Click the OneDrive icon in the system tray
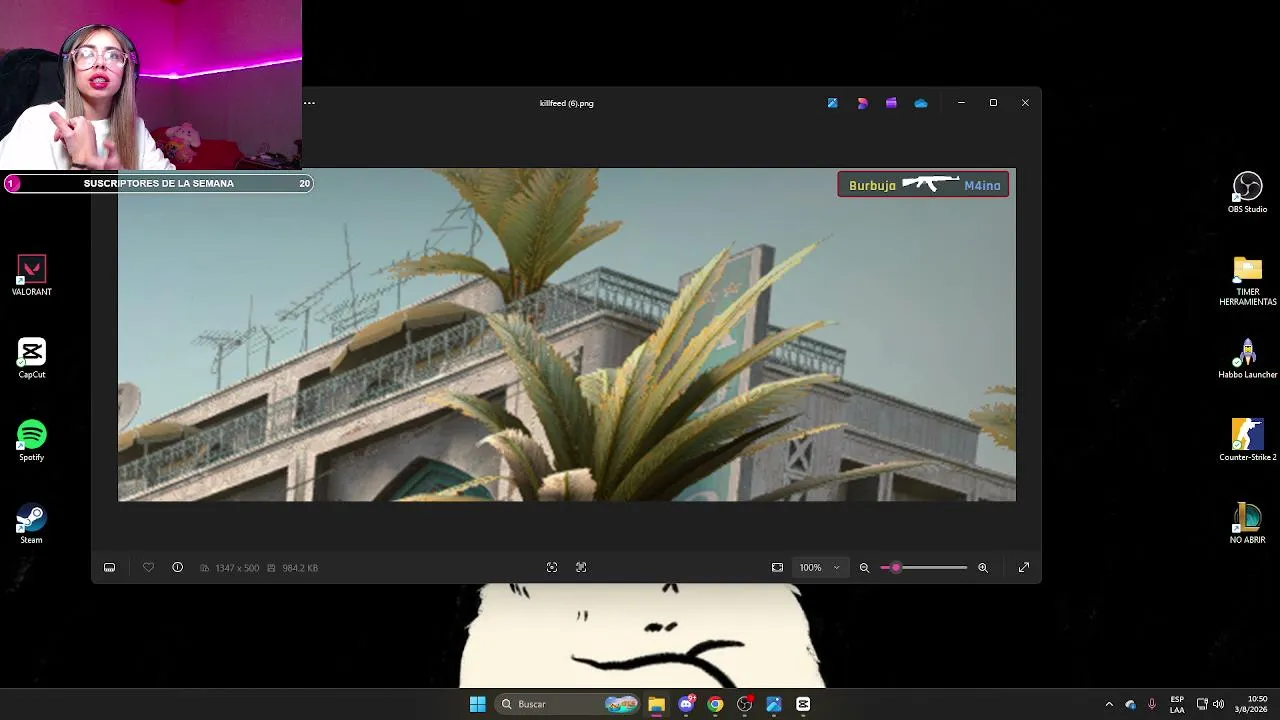Viewport: 1280px width, 720px height. pyautogui.click(x=1130, y=704)
